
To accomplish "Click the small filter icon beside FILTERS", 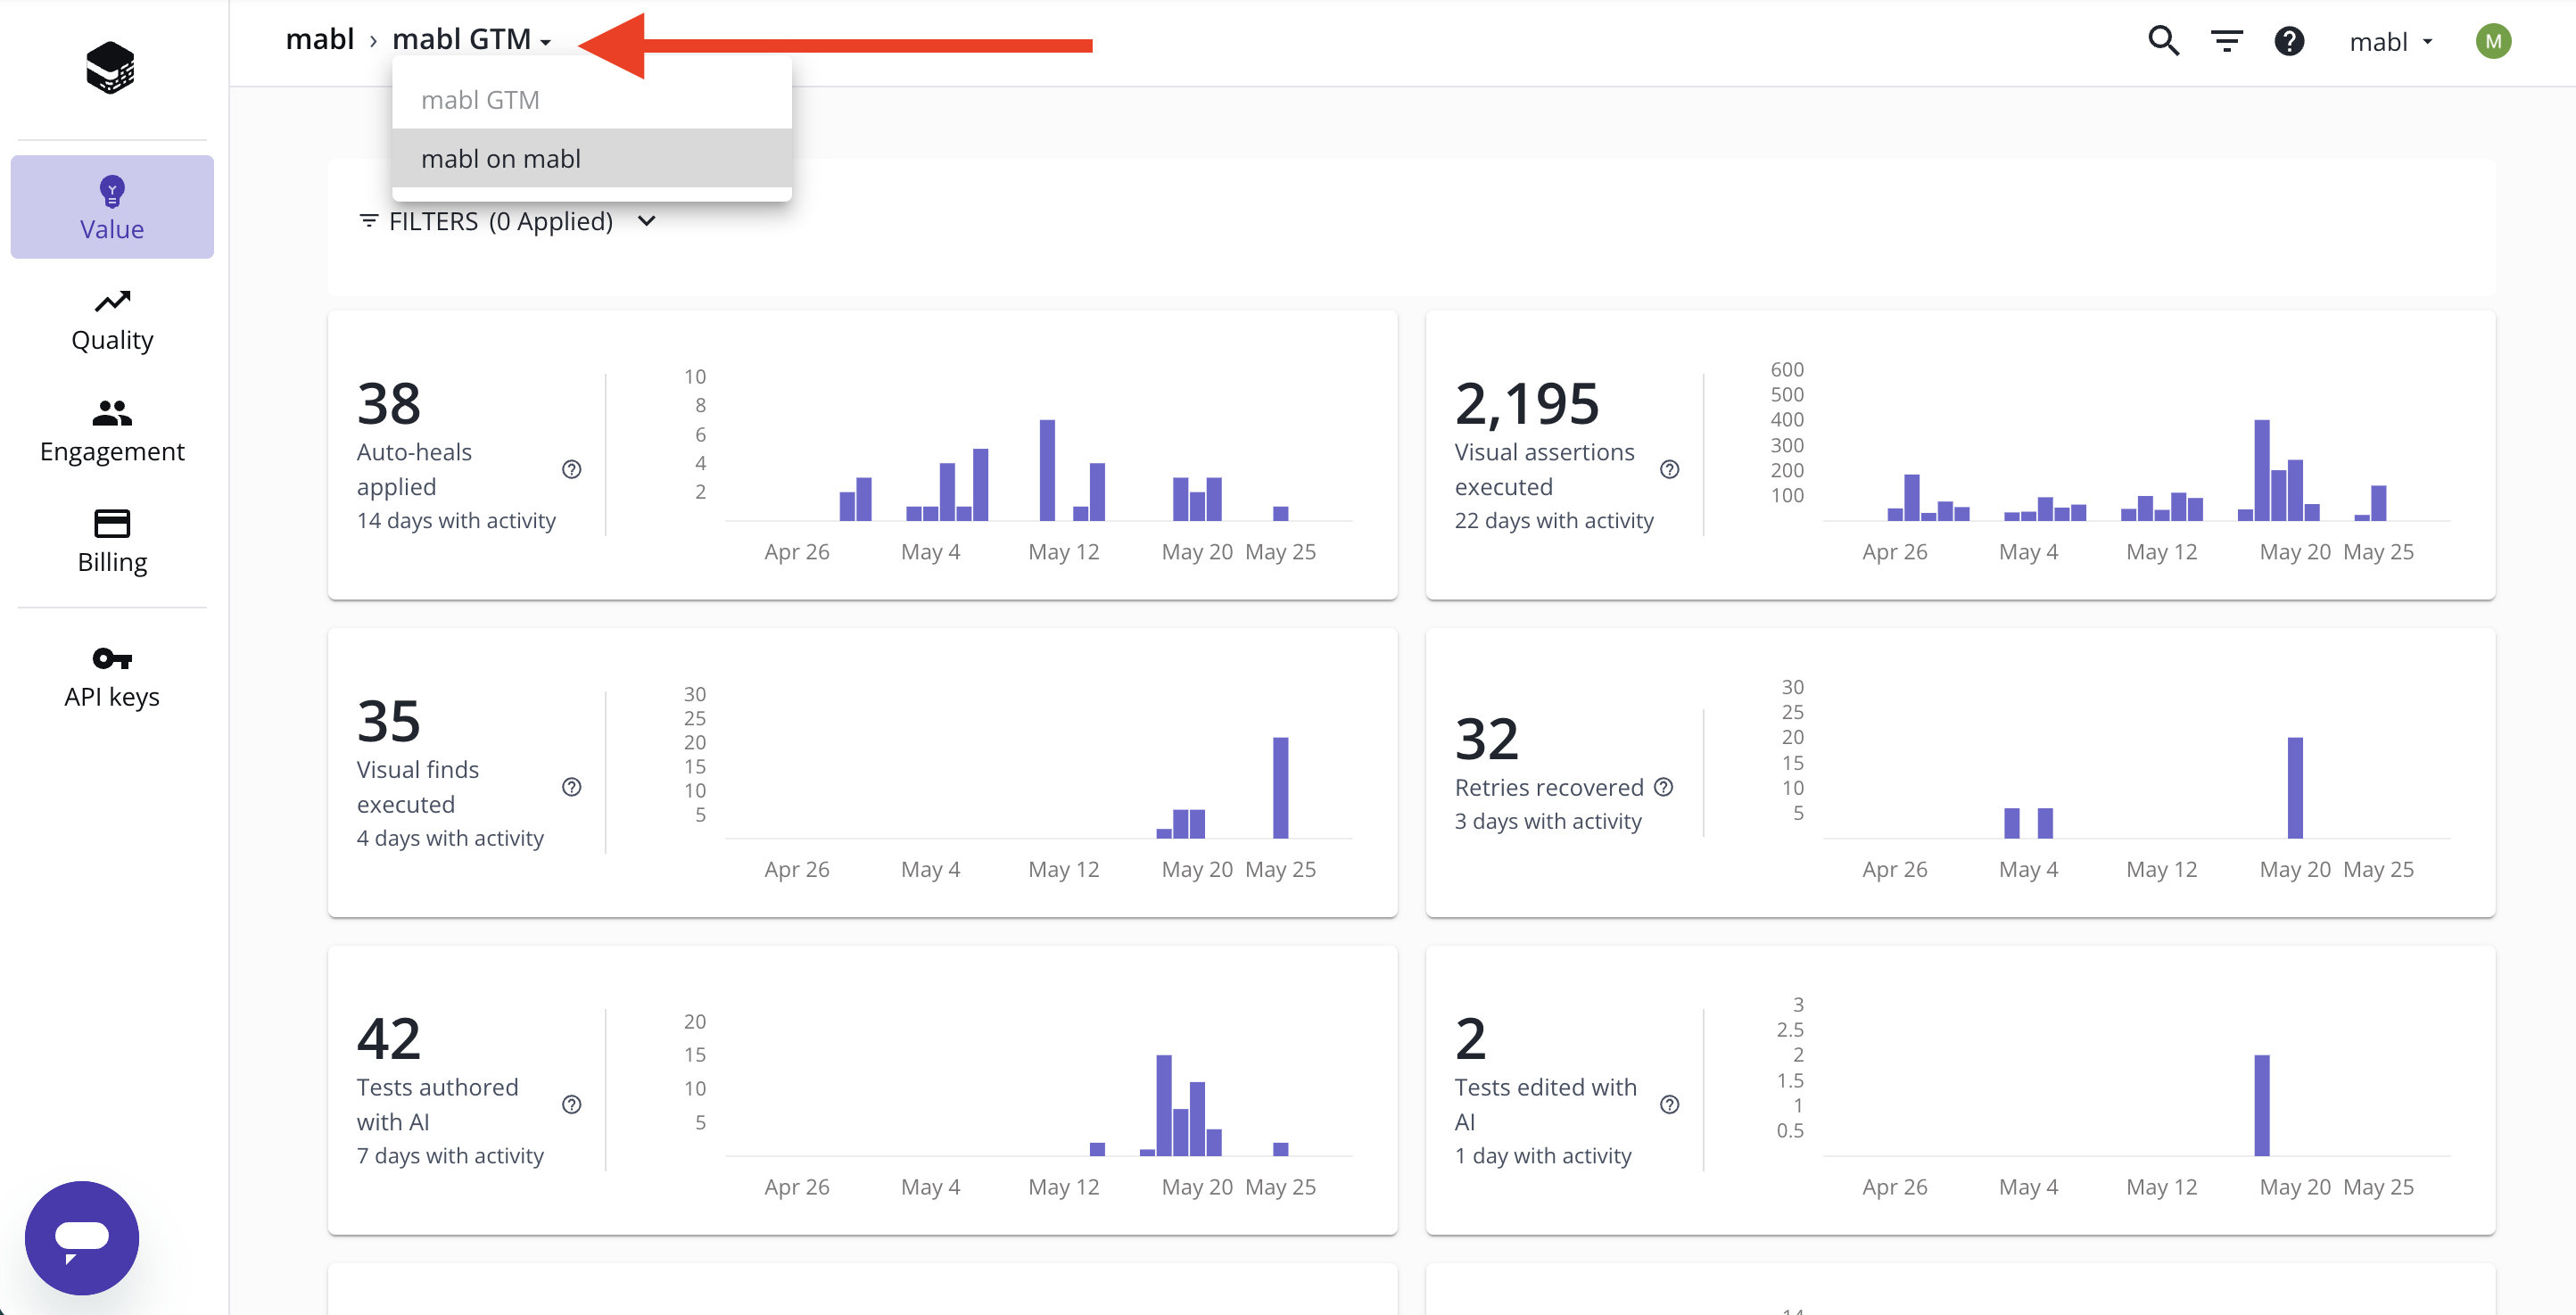I will point(369,221).
